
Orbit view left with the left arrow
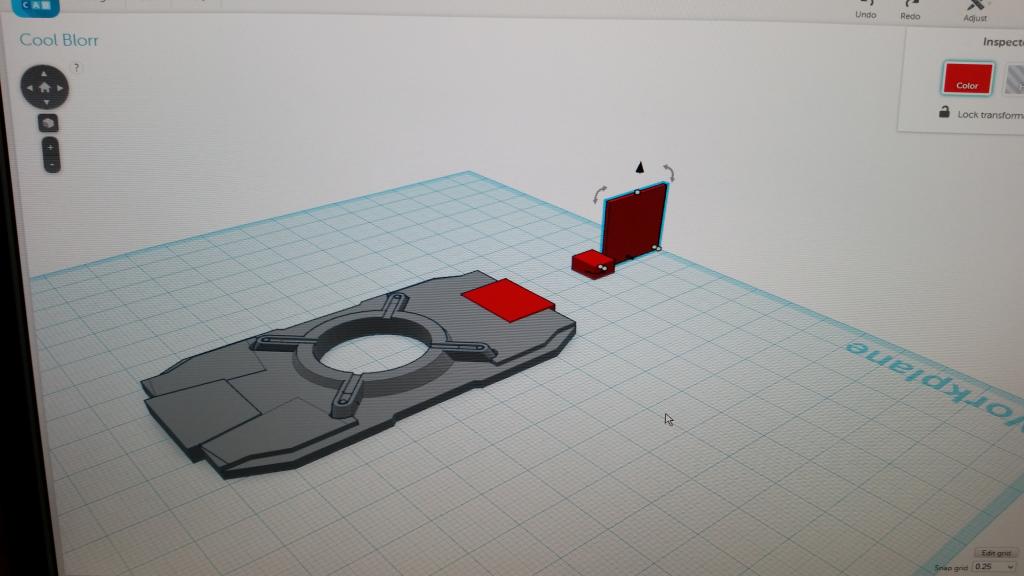tap(29, 88)
